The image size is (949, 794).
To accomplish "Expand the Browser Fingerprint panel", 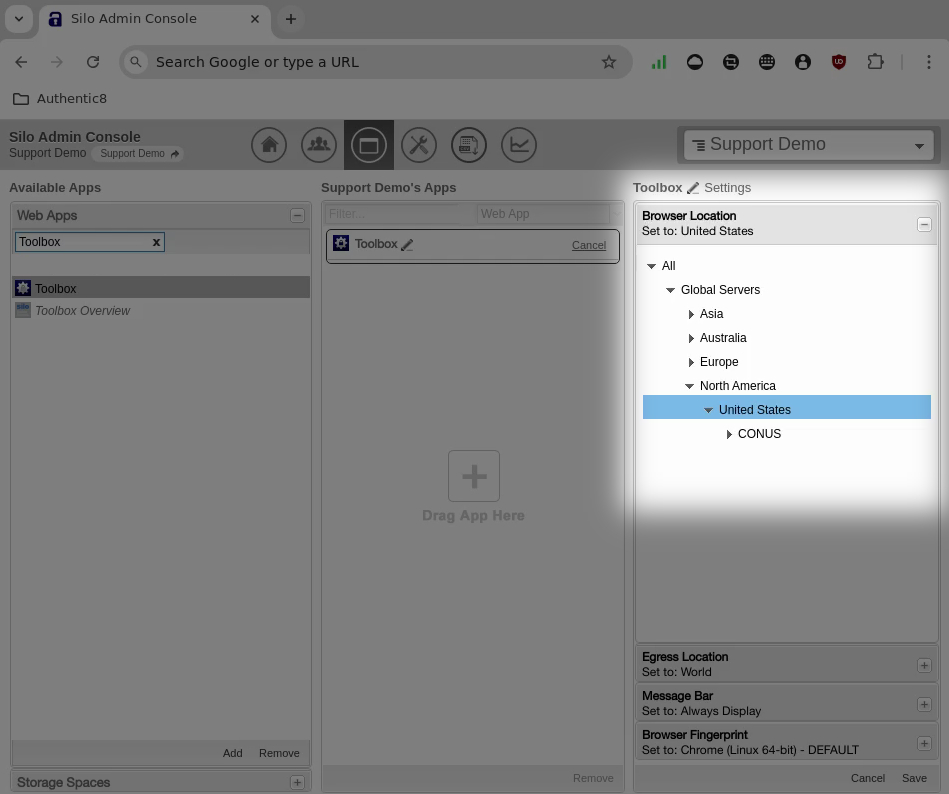I will pos(924,743).
